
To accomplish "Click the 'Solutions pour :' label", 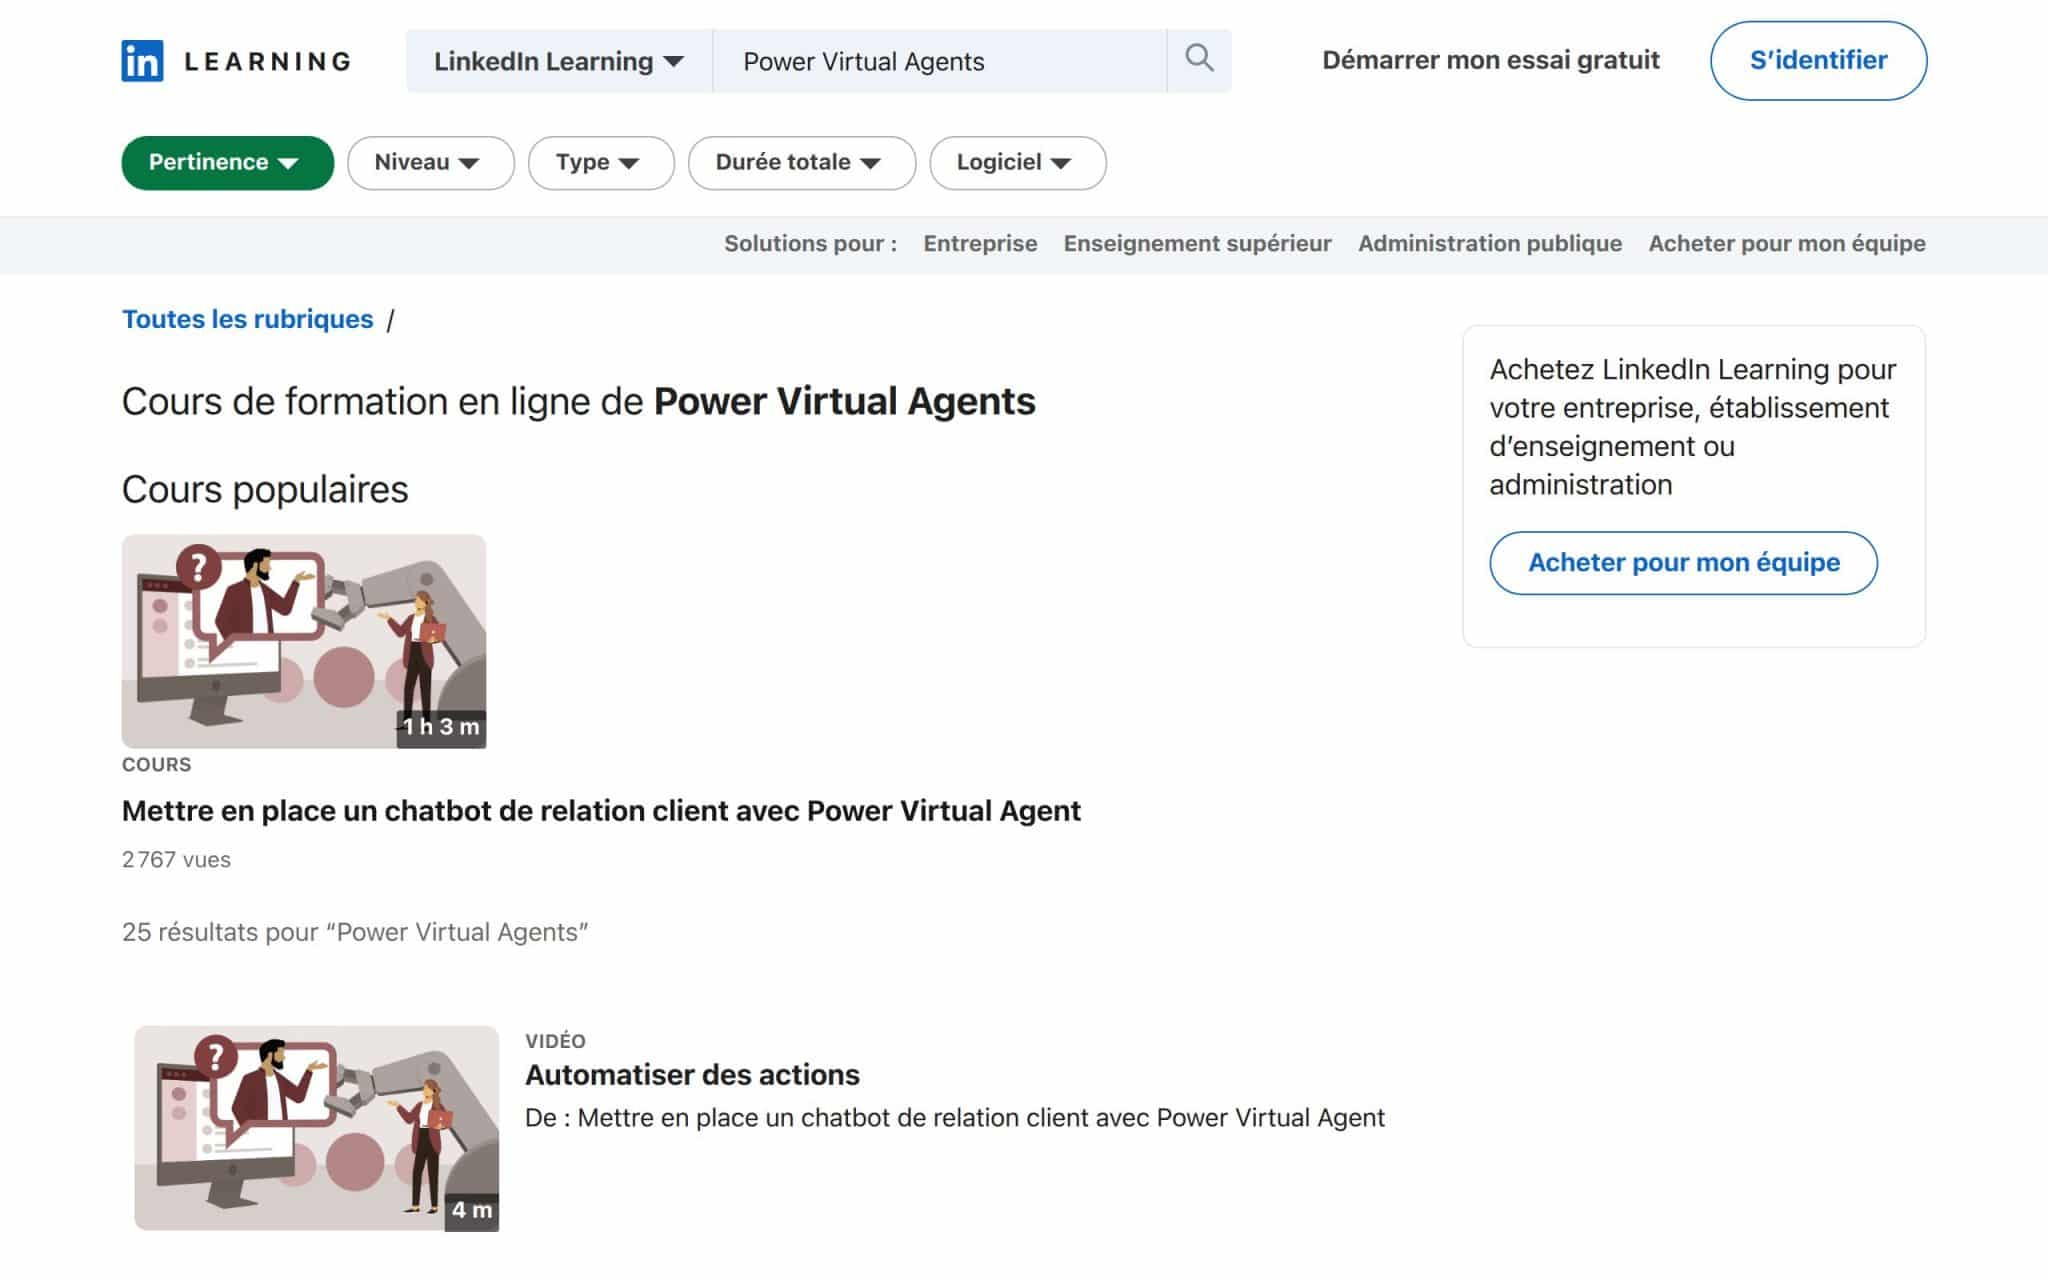I will point(810,243).
